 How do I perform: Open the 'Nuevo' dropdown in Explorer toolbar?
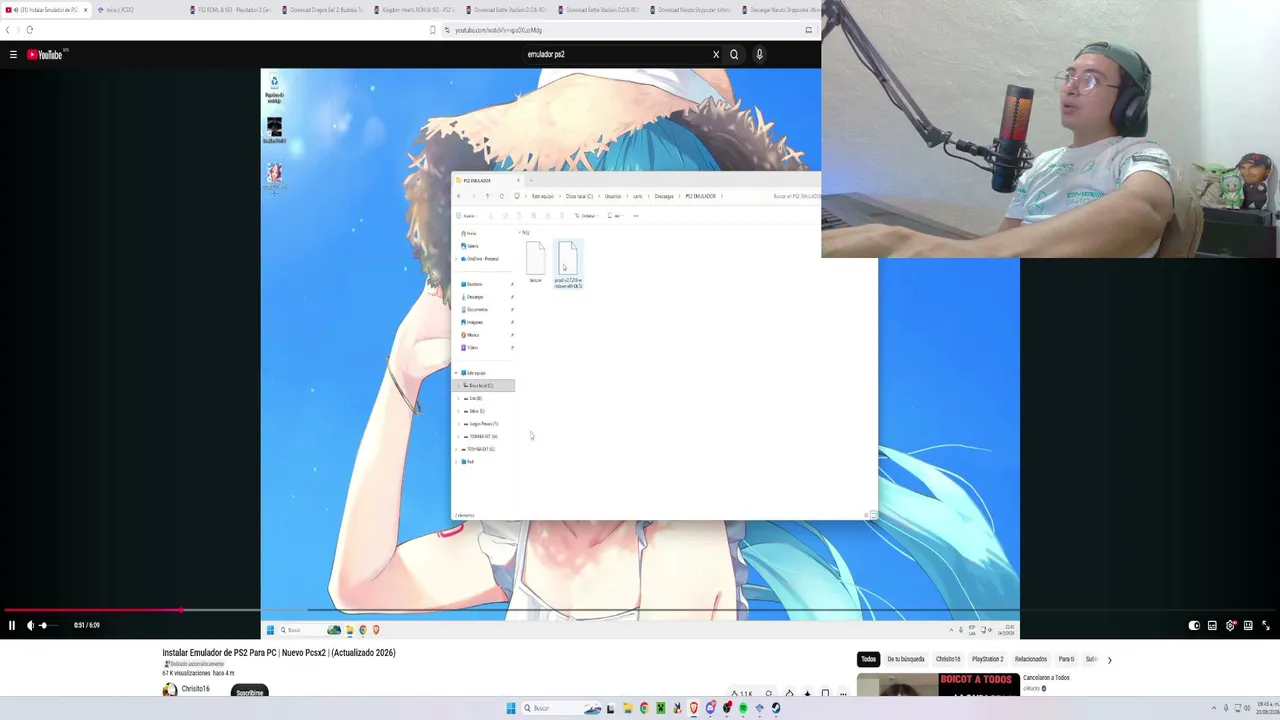pyautogui.click(x=466, y=216)
